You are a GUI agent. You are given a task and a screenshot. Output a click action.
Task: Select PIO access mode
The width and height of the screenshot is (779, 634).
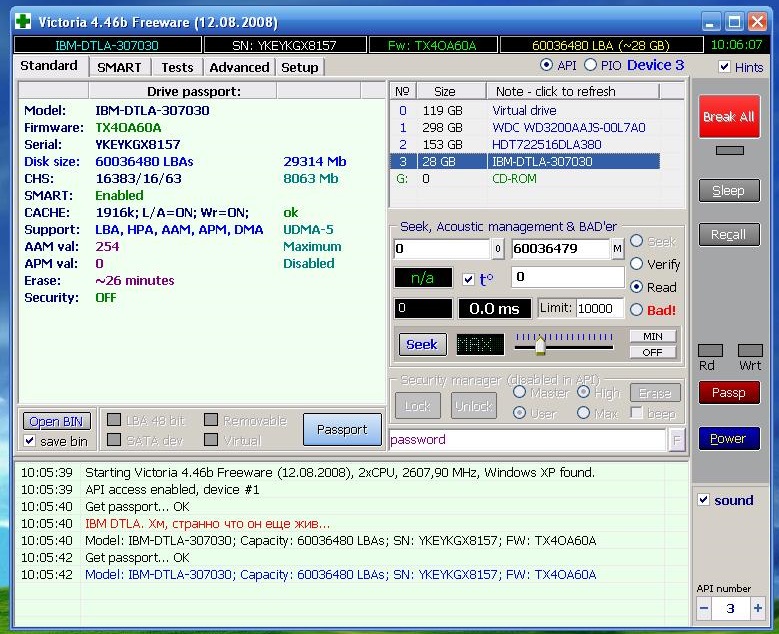590,65
